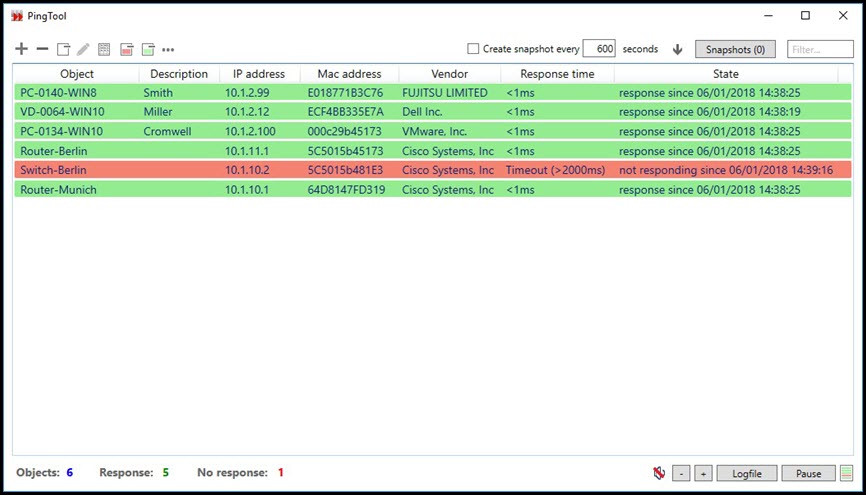Click the Dell Inc. vendor cell
The image size is (866, 495).
tap(422, 112)
